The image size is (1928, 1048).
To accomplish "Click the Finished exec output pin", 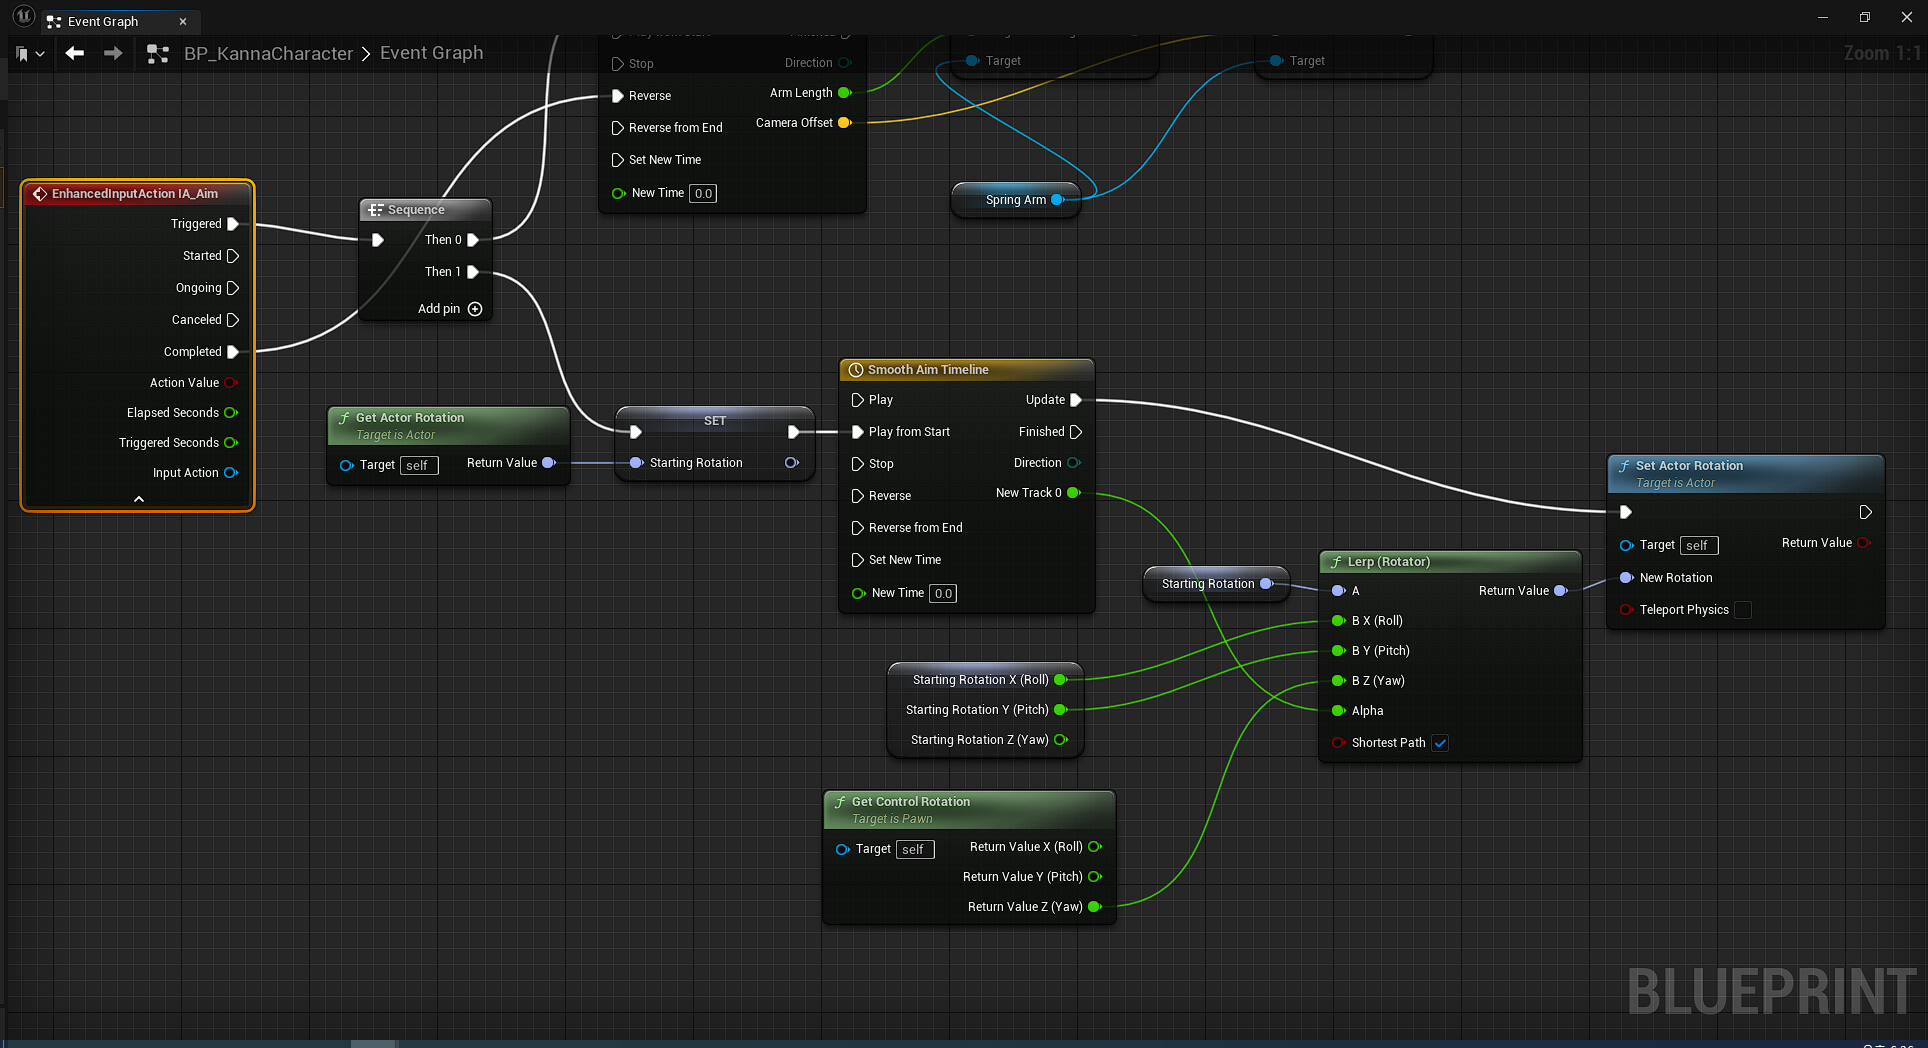I will coord(1076,432).
